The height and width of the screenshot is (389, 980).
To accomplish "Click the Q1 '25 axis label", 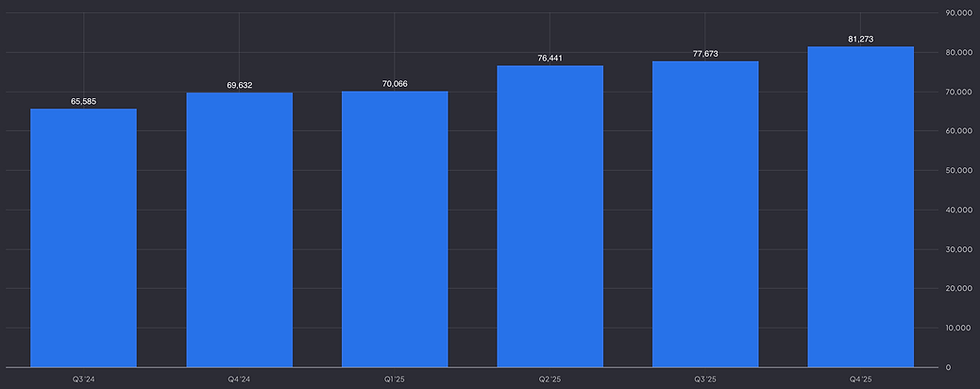I will [x=394, y=379].
